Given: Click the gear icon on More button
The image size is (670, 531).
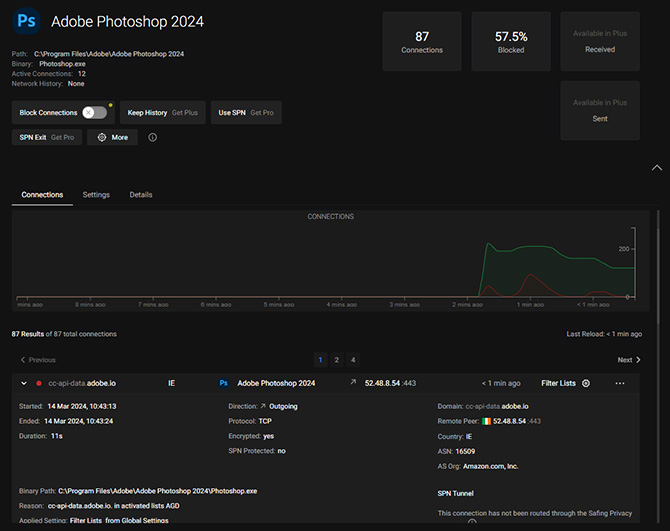Looking at the screenshot, I should click(102, 137).
